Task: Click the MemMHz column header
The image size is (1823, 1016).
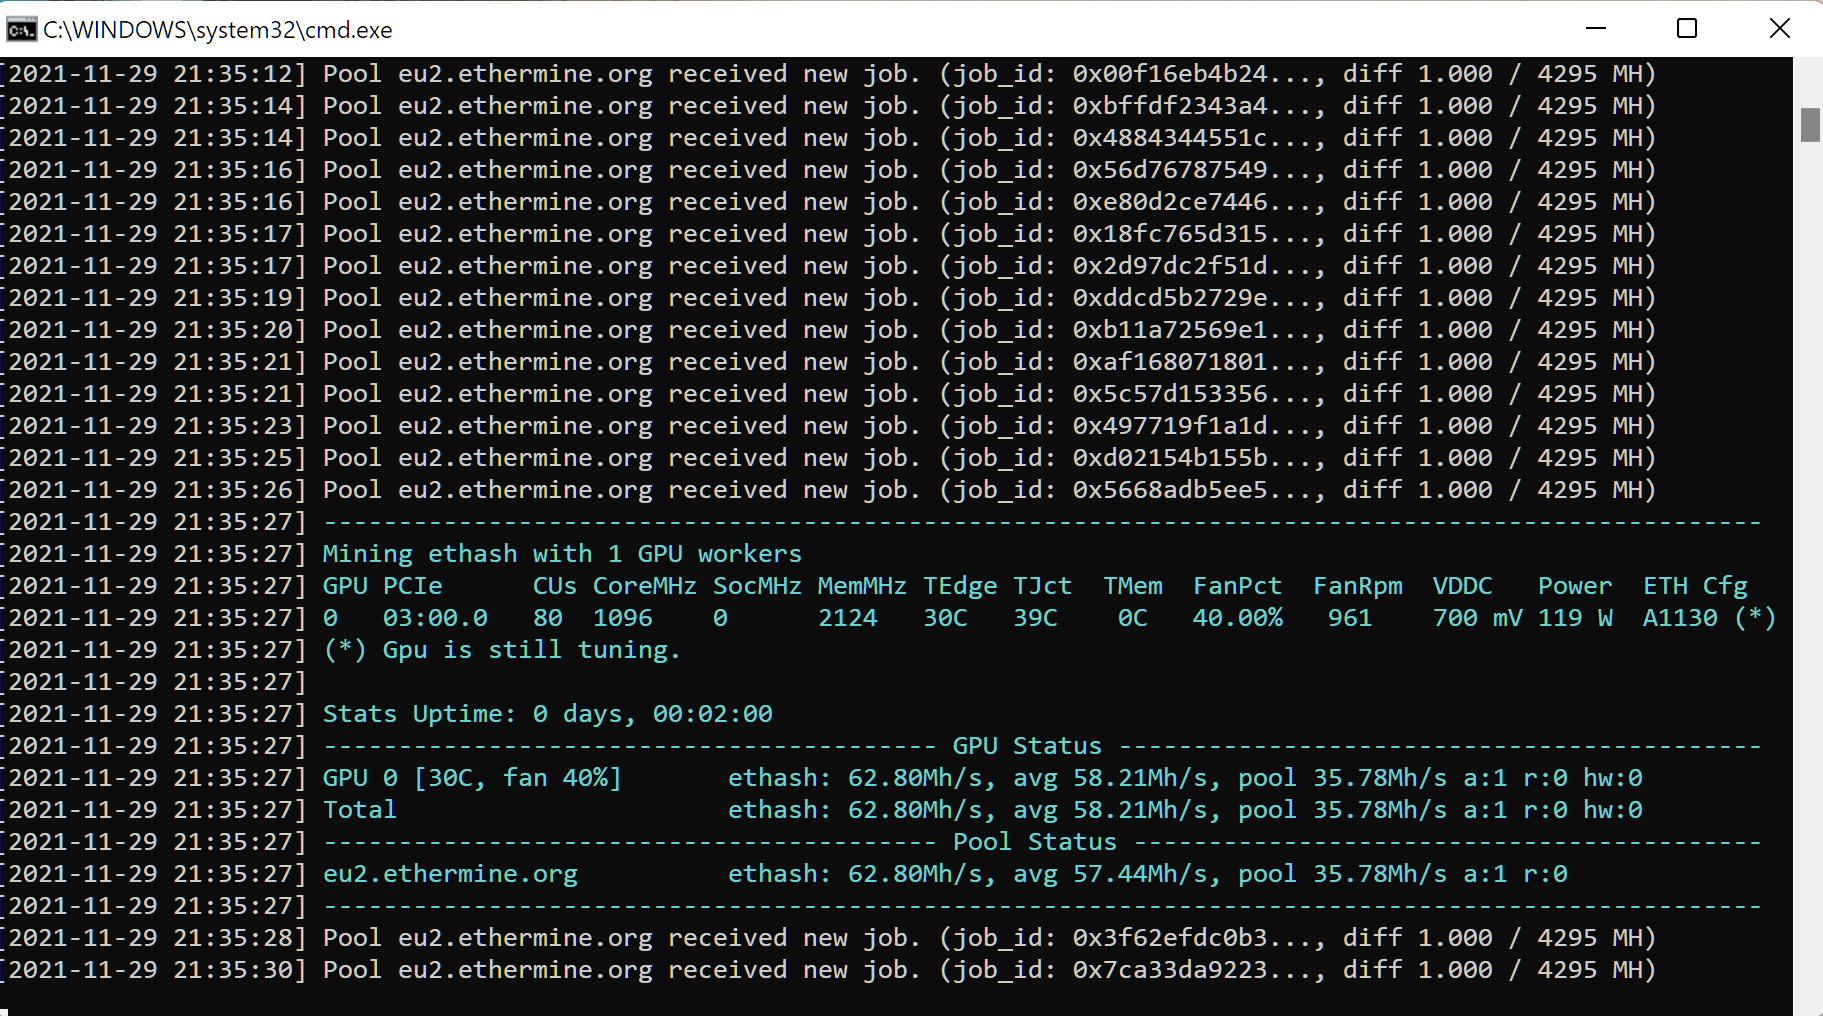Action: coord(862,586)
